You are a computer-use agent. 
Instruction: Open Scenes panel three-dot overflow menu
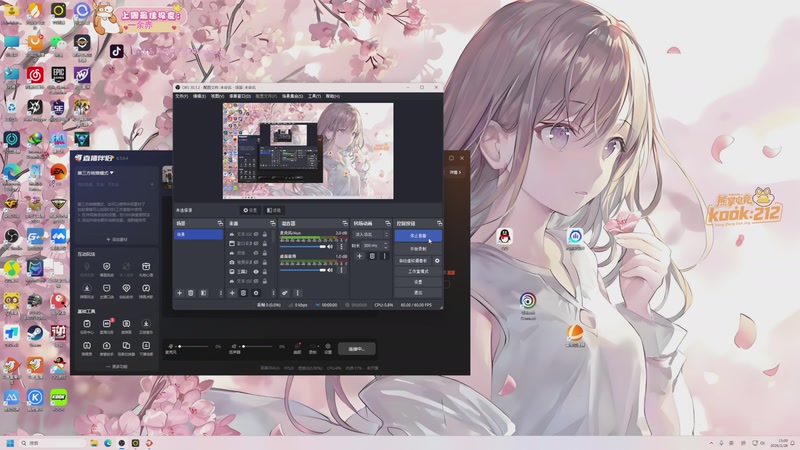coord(220,293)
